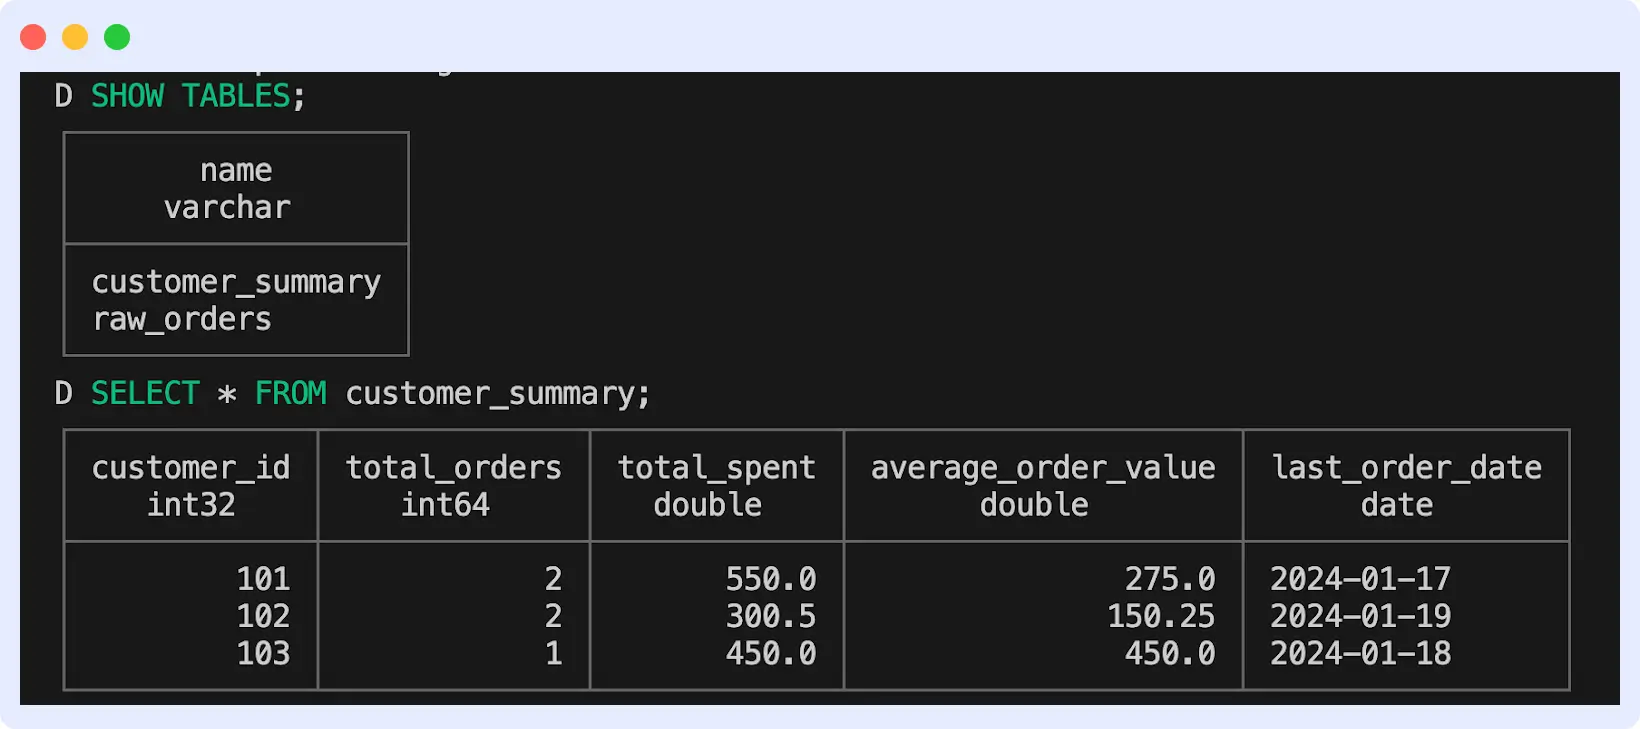Click the SELECT keyword in the query

pos(146,393)
